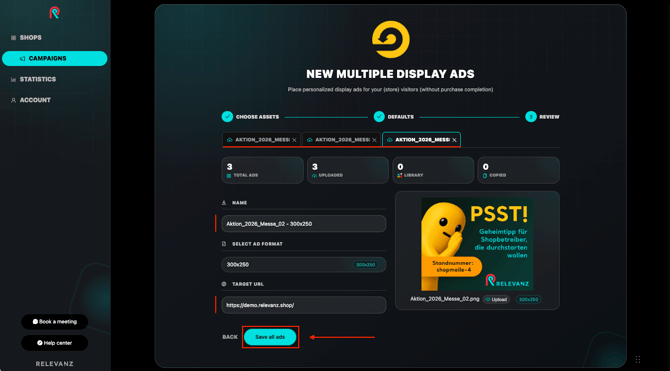The width and height of the screenshot is (670, 371).
Task: Click the 300x250 badge under the preview
Action: coord(528,299)
